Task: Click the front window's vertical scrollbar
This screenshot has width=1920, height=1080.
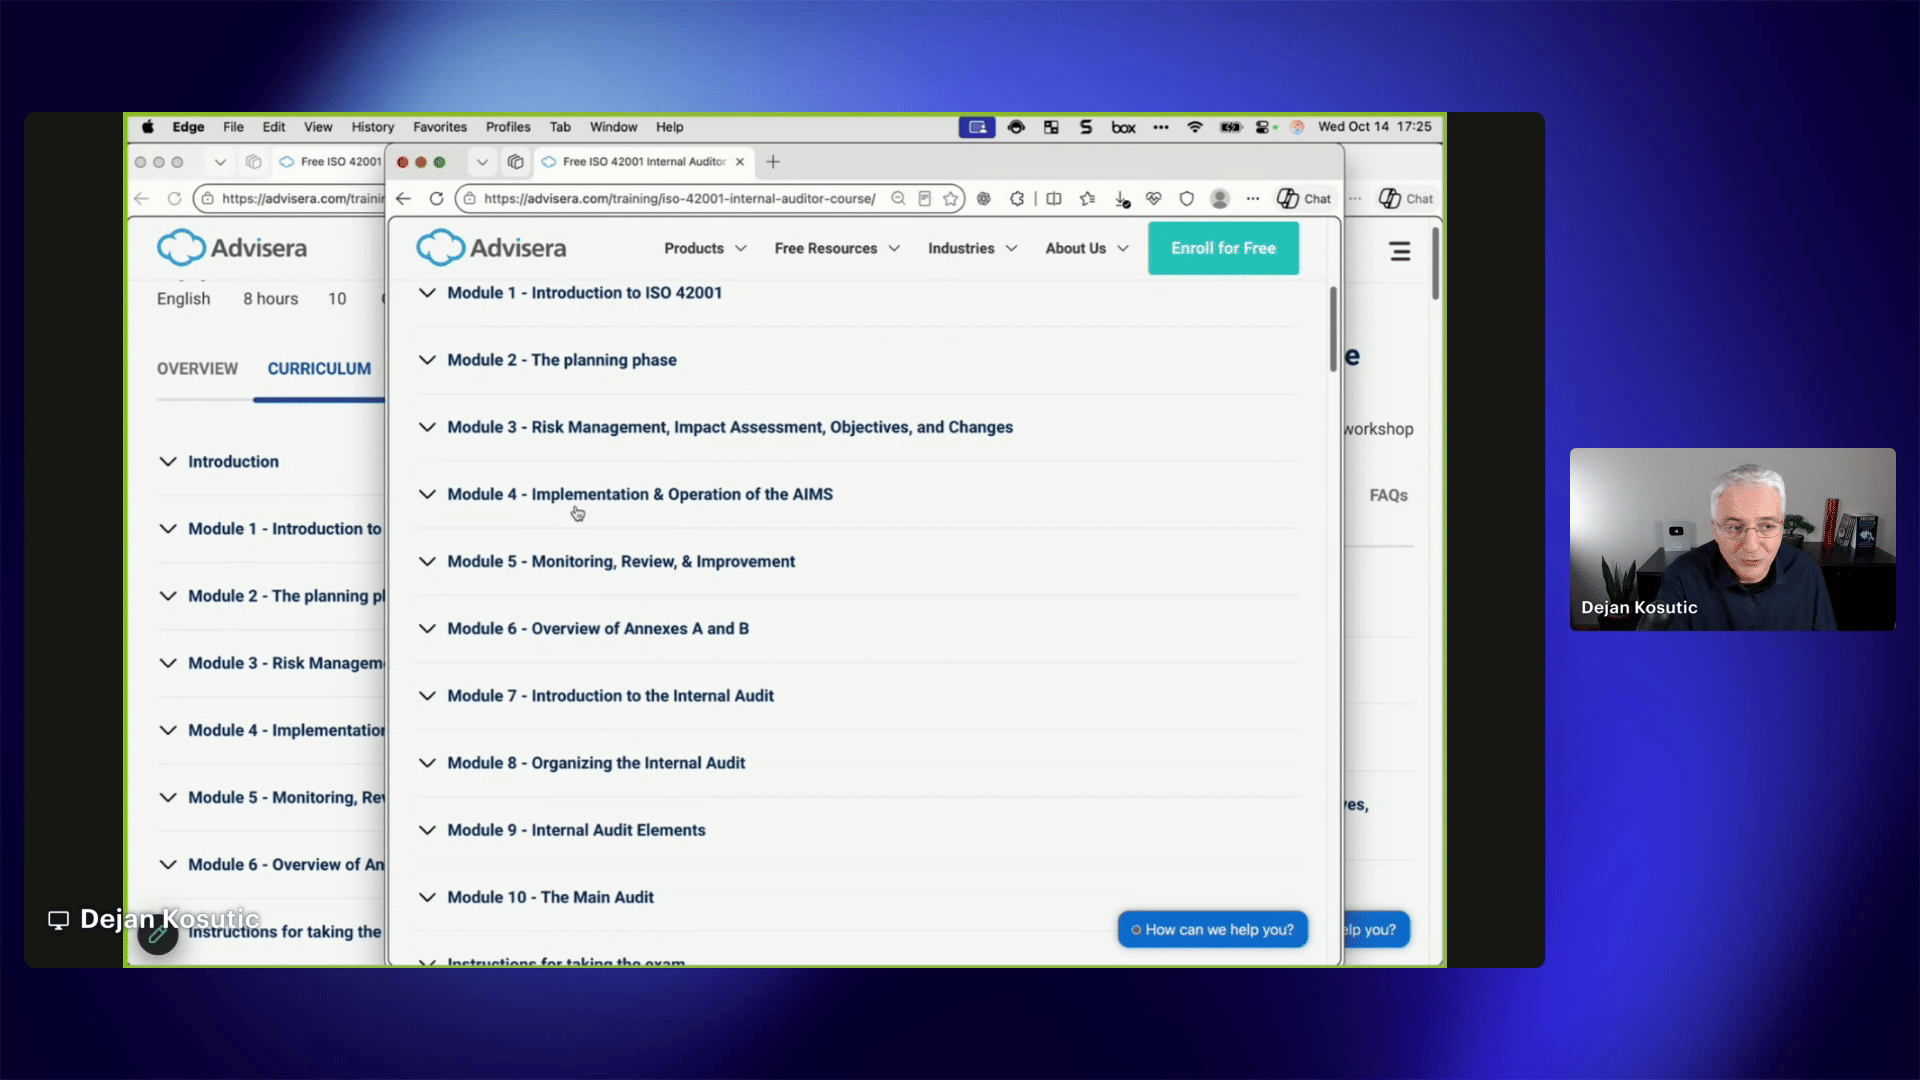Action: pyautogui.click(x=1333, y=329)
